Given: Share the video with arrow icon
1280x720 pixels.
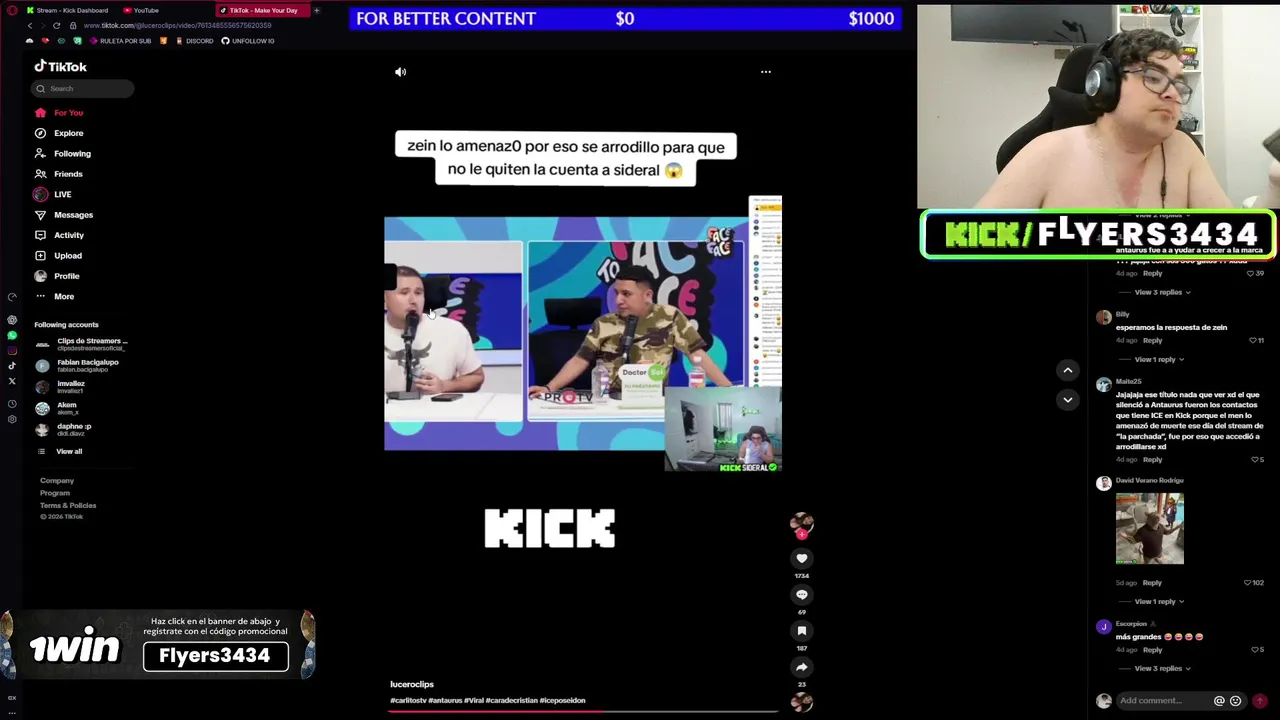Looking at the screenshot, I should point(802,667).
